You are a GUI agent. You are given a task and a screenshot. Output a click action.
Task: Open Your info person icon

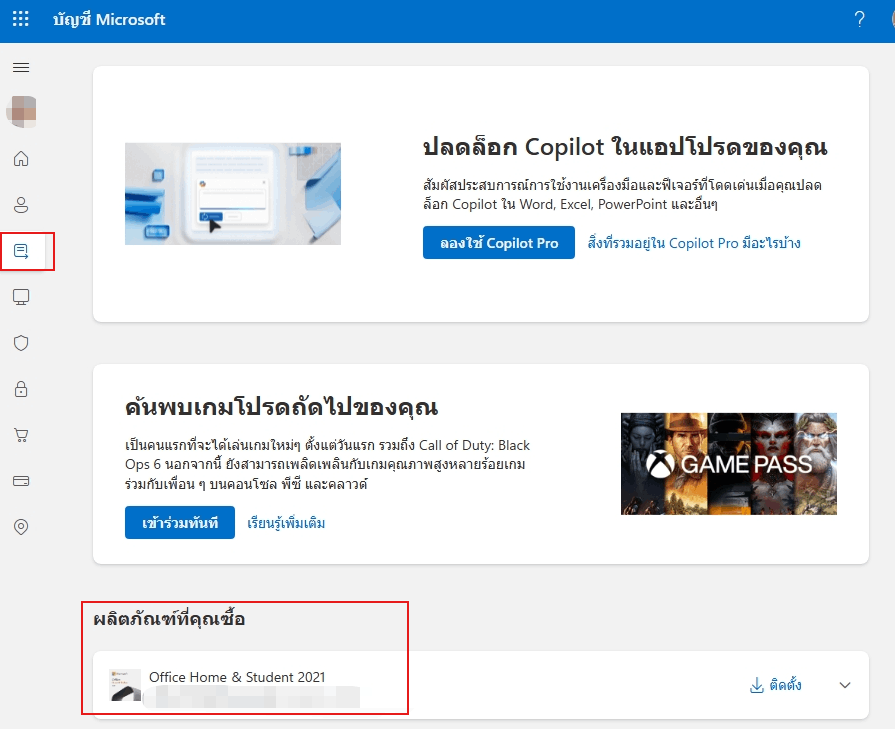21,204
